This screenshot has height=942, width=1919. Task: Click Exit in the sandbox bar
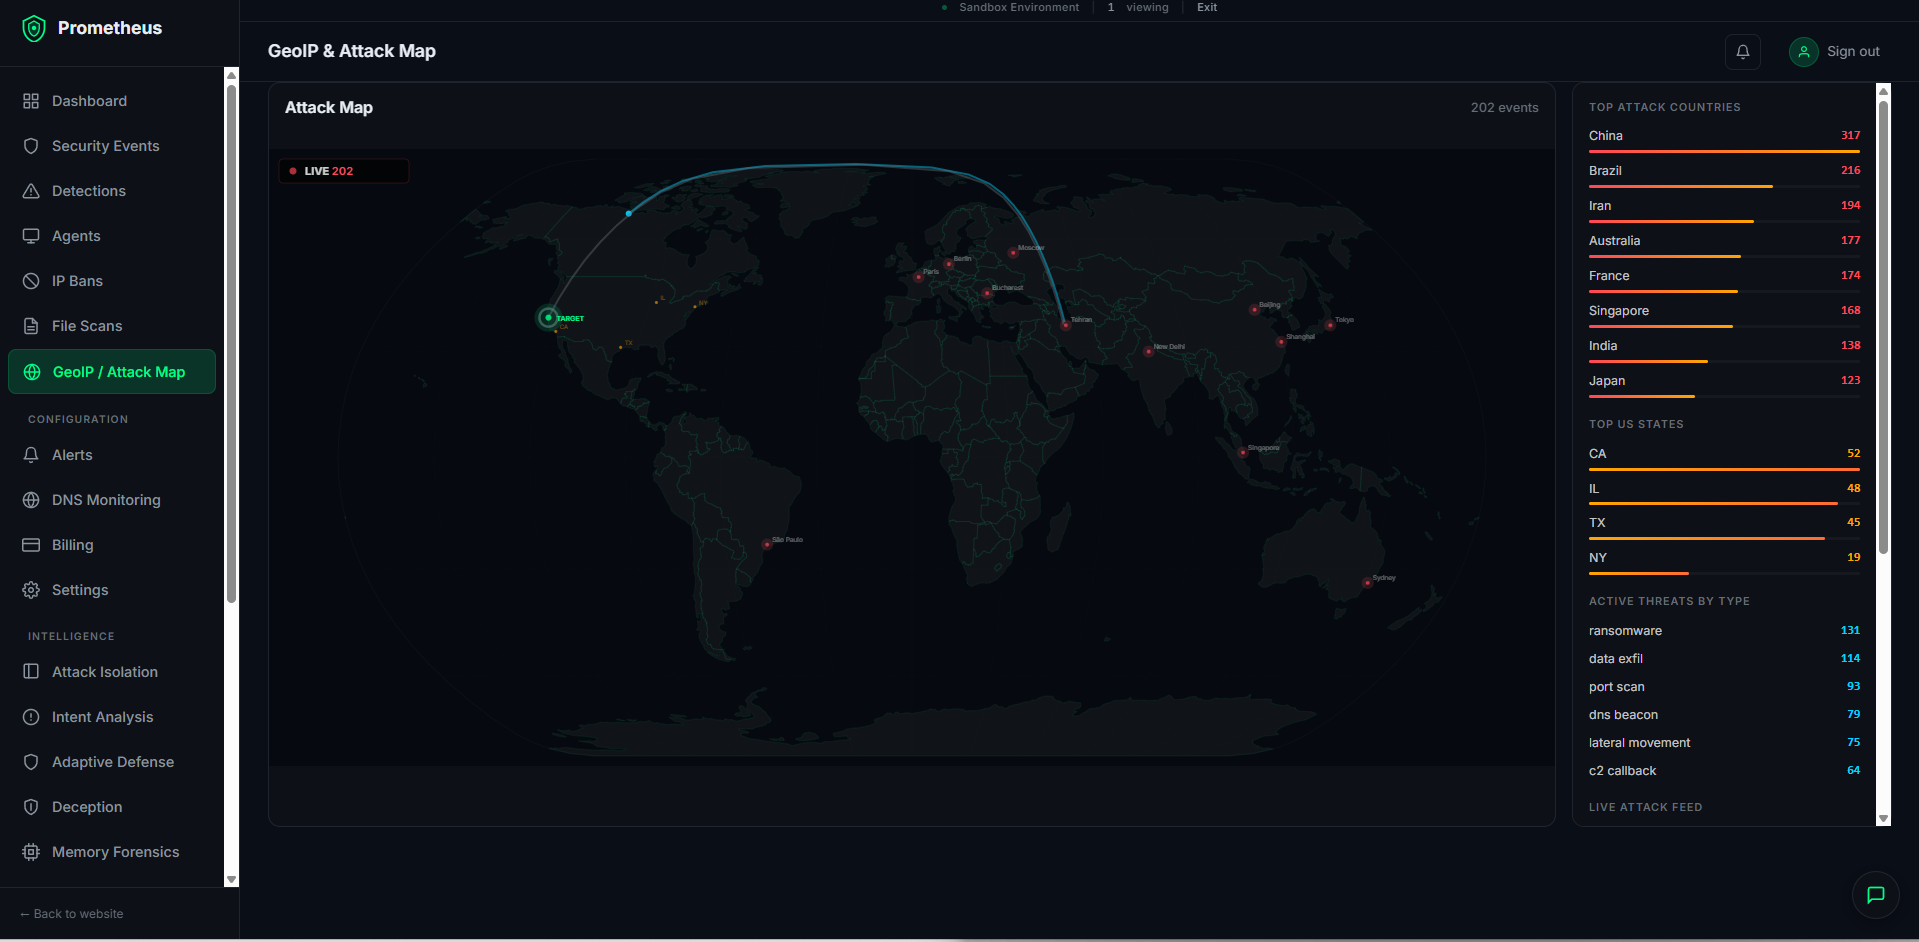[1207, 7]
